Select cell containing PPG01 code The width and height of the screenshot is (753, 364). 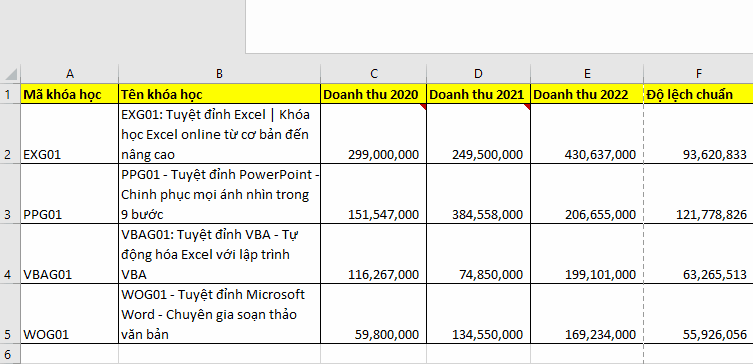tap(70, 194)
